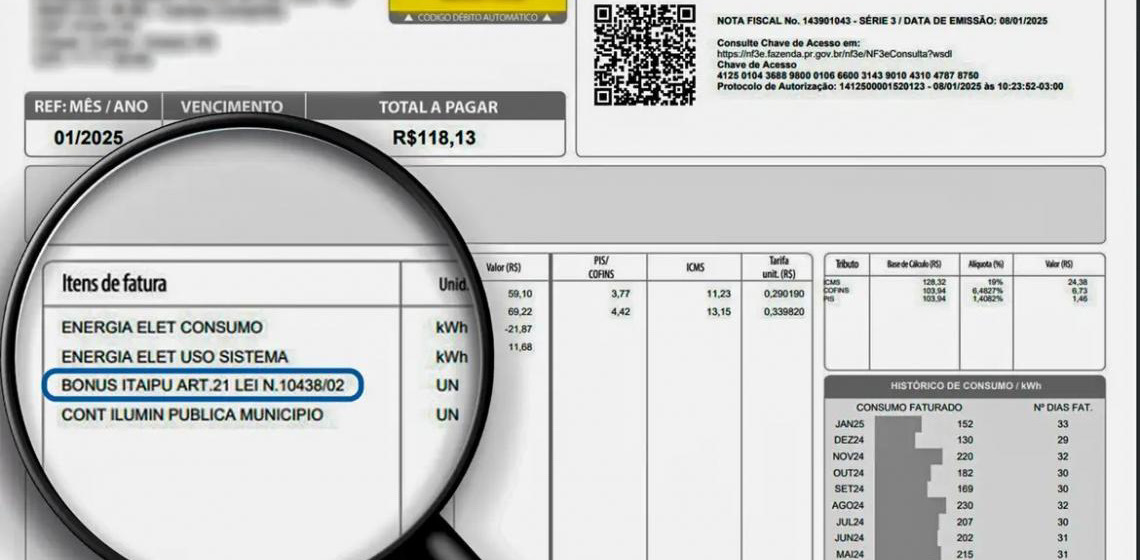This screenshot has height=560, width=1140.
Task: Click the "CONSUMO FATURADO" label
Action: point(909,407)
